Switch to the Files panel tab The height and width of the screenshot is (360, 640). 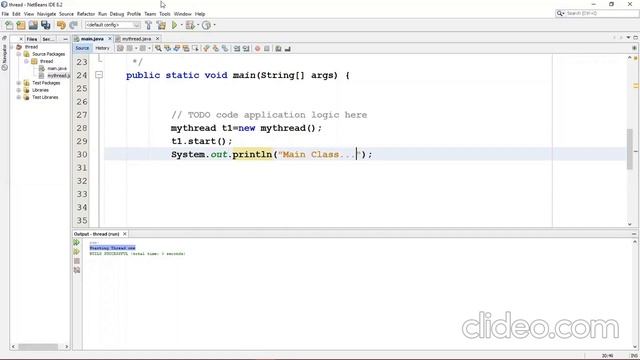(32, 39)
